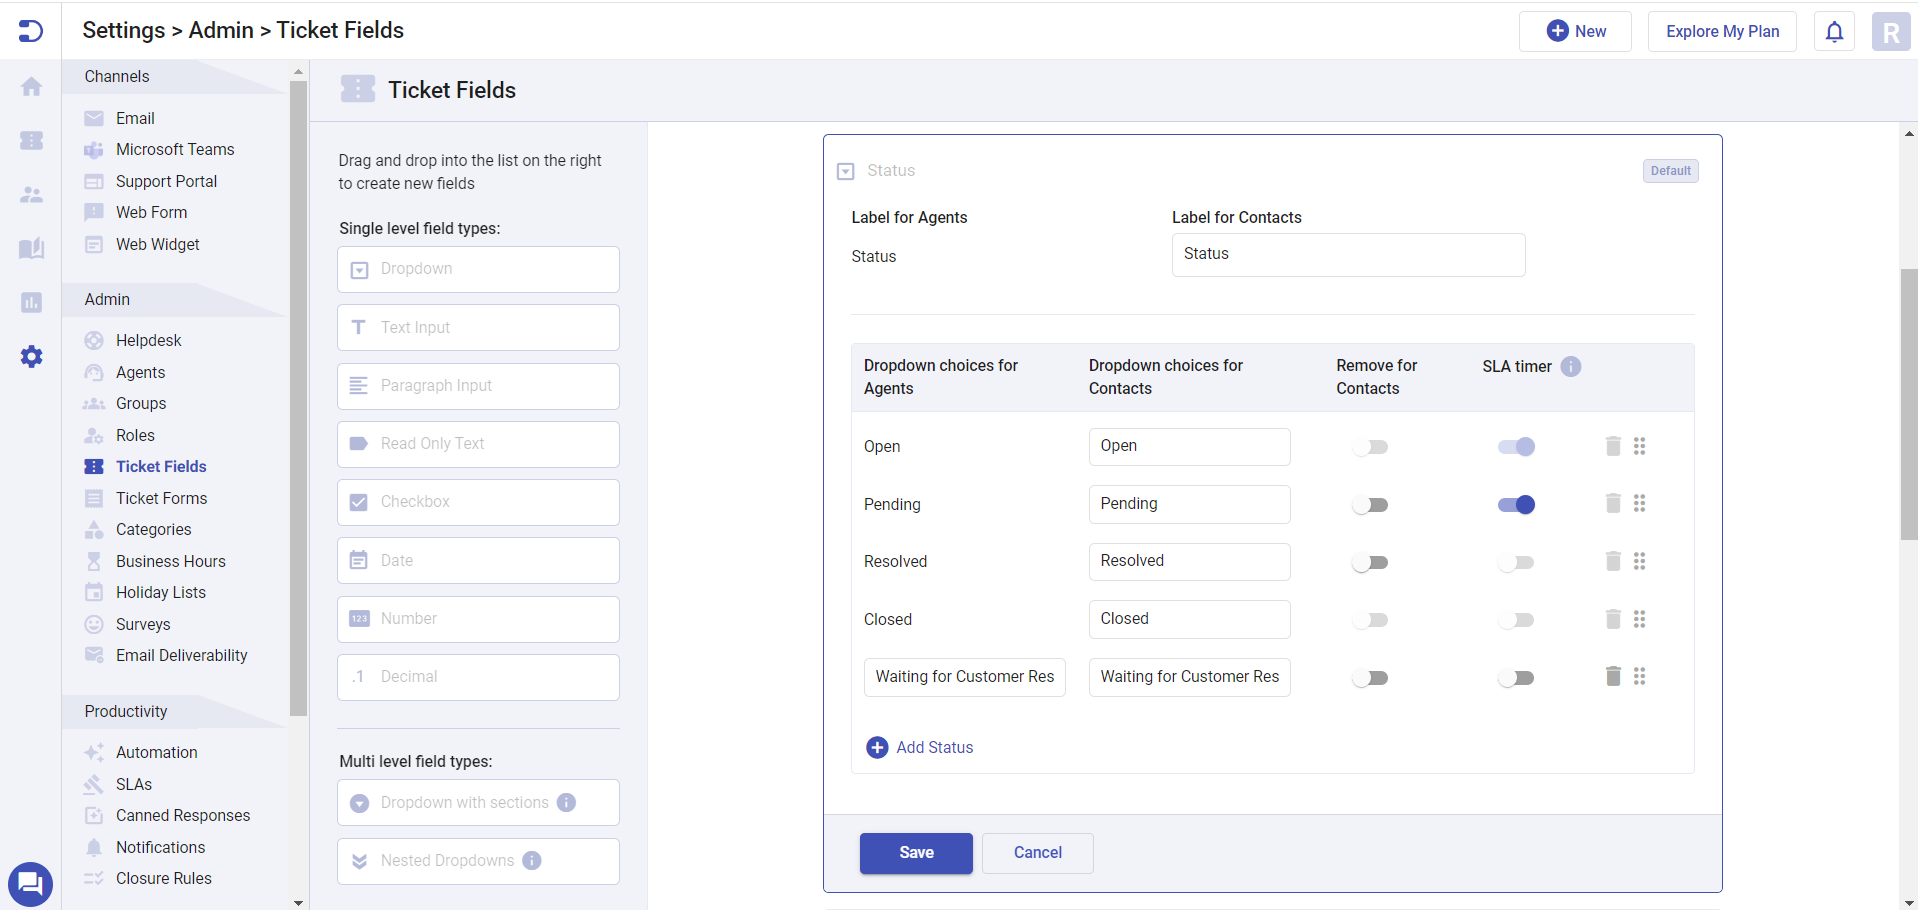
Task: Go to Business Hours settings
Action: tap(170, 561)
